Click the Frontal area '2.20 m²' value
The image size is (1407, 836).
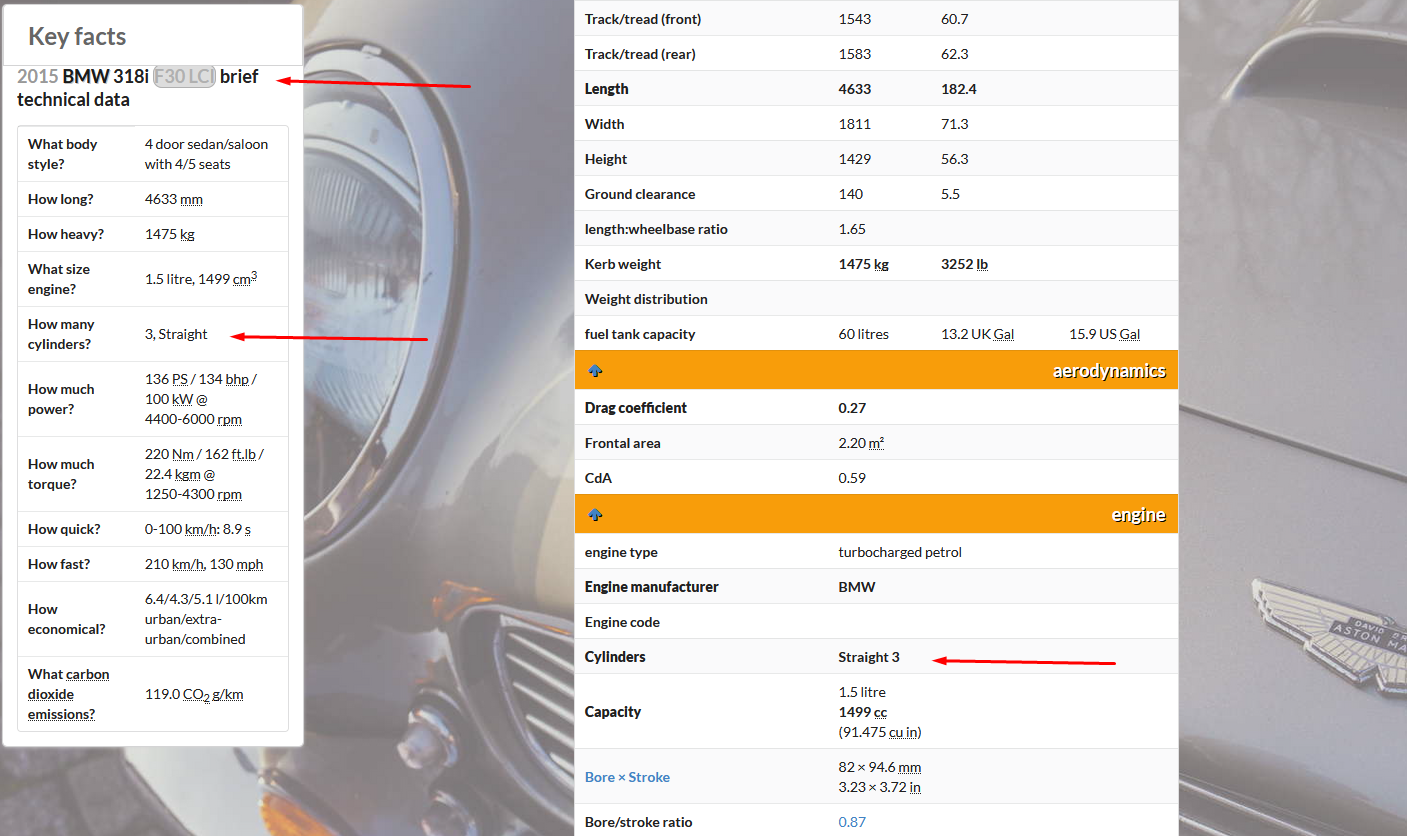click(x=861, y=443)
